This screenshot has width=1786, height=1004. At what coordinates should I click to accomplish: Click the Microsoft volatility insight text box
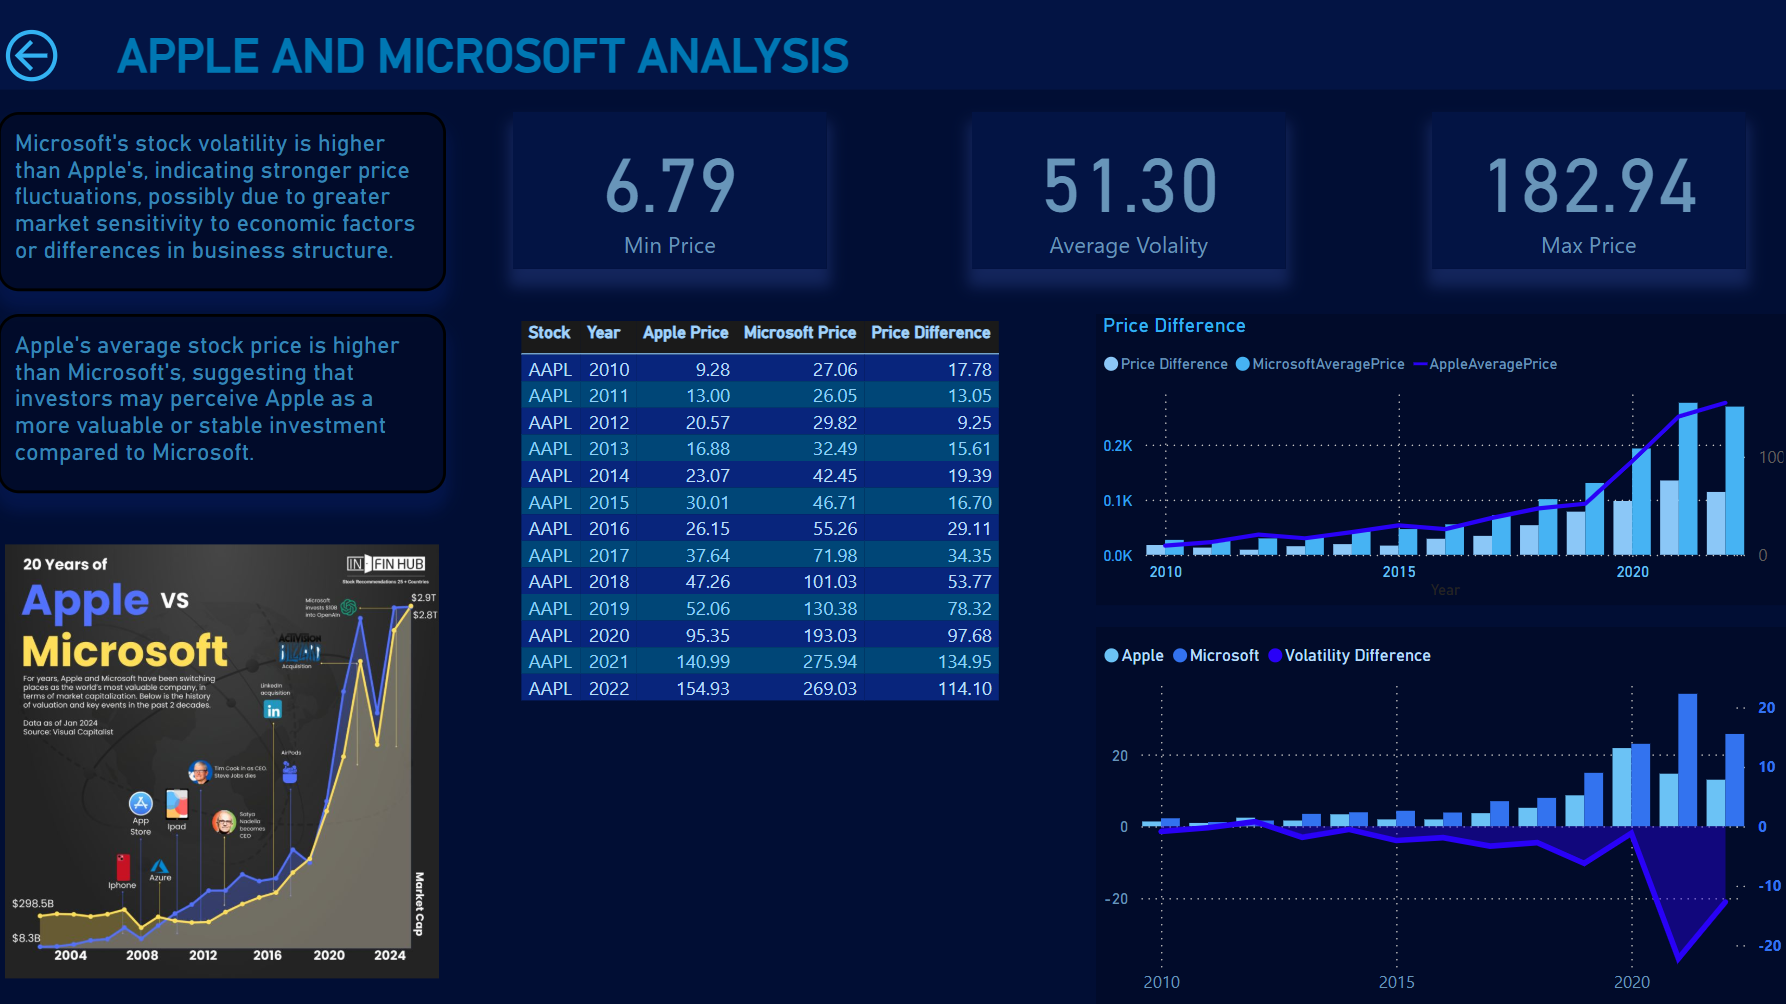222,201
